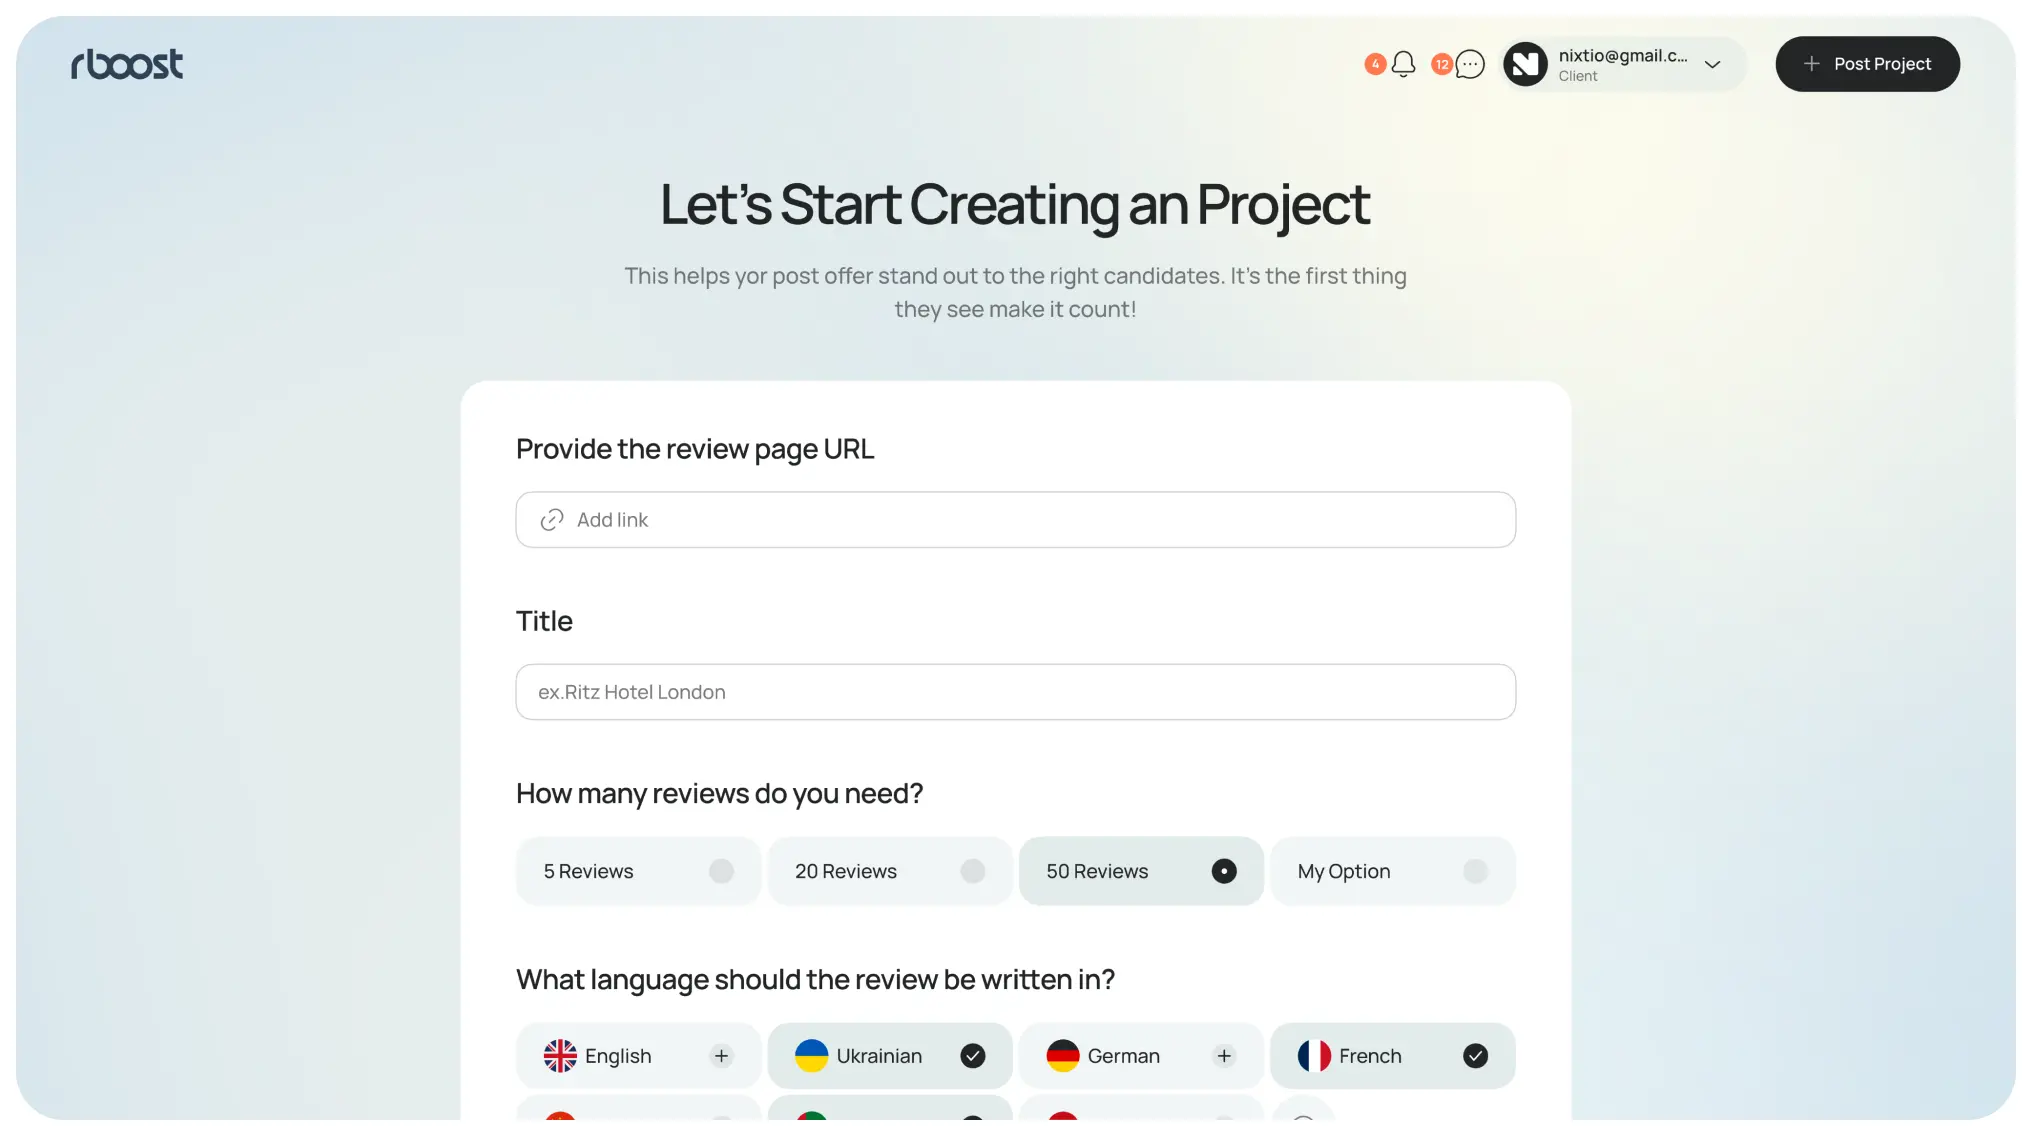Select the 20 Reviews option
Image resolution: width=2032 pixels, height=1136 pixels.
[890, 871]
